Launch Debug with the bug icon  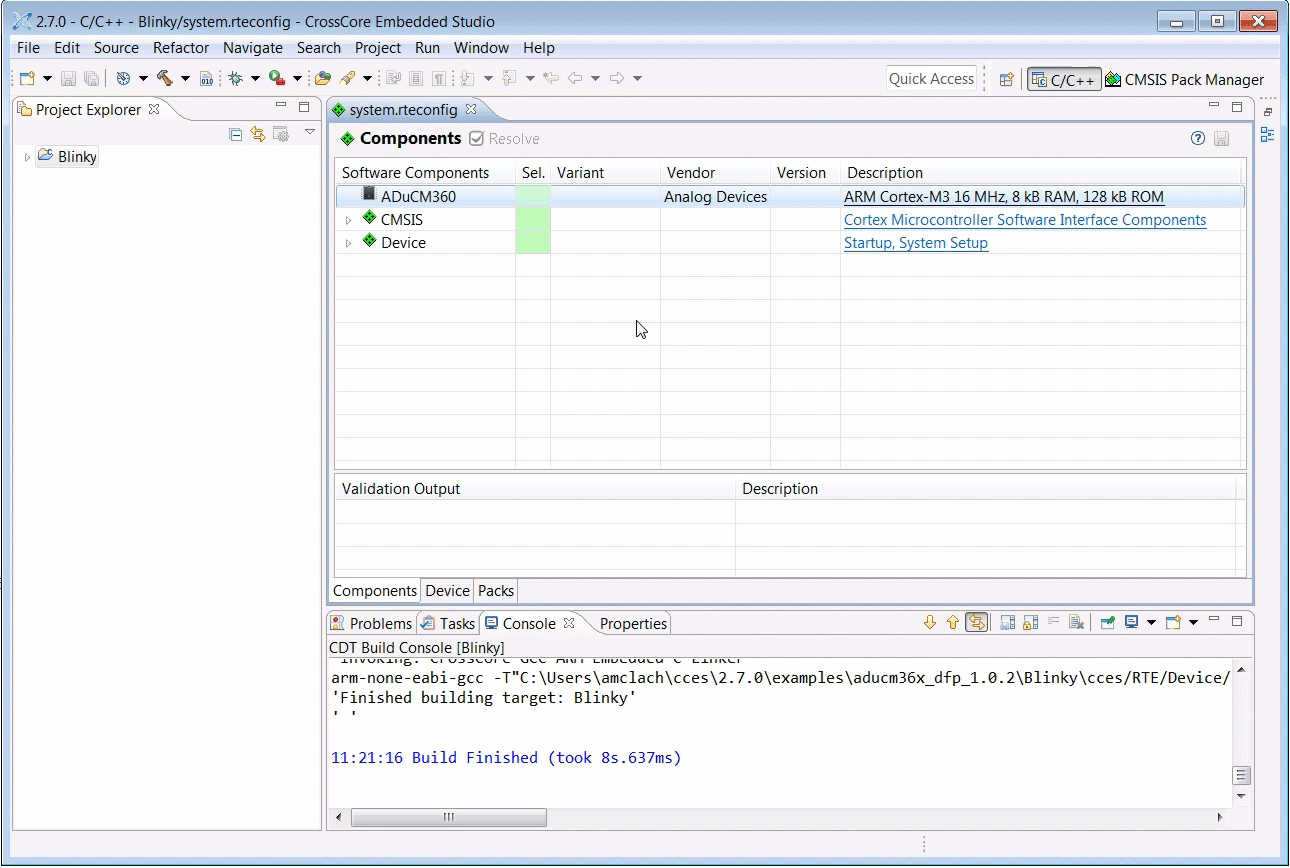[235, 78]
